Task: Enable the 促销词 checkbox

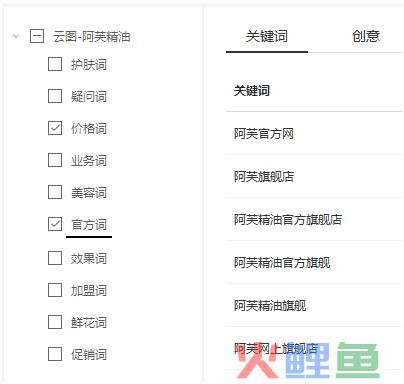Action: coord(55,354)
